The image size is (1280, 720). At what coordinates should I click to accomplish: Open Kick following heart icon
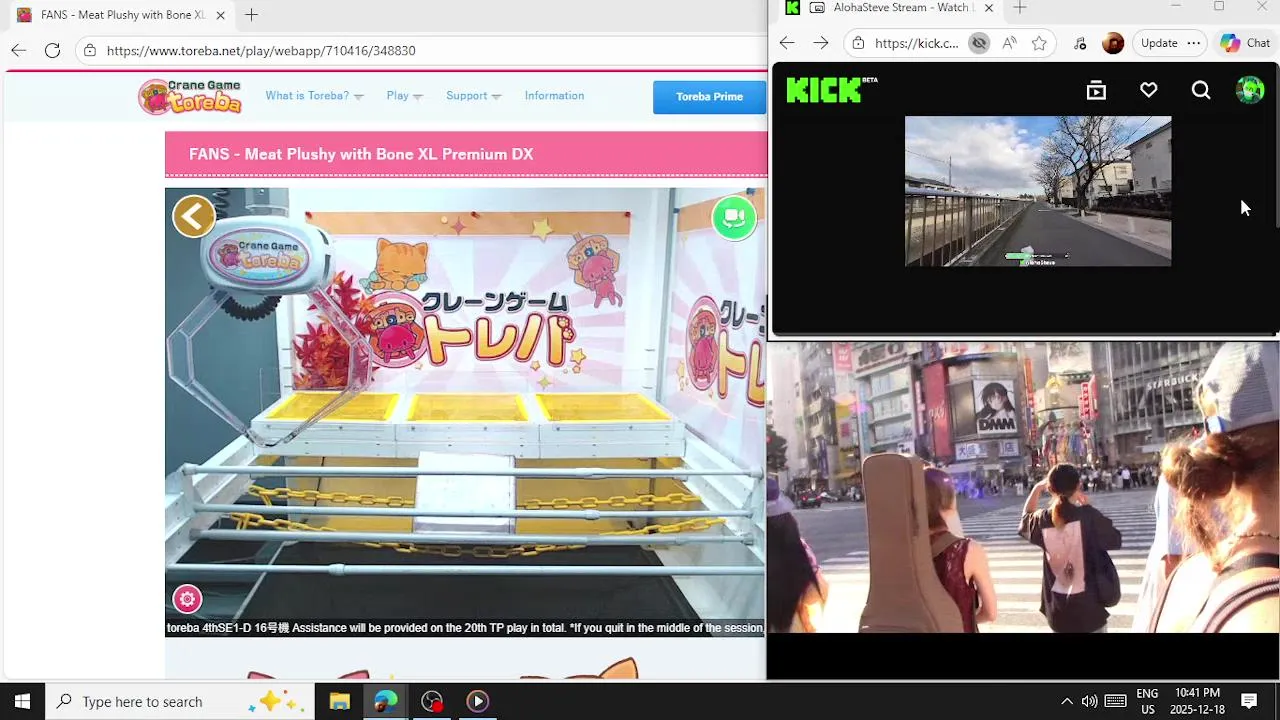[x=1148, y=90]
